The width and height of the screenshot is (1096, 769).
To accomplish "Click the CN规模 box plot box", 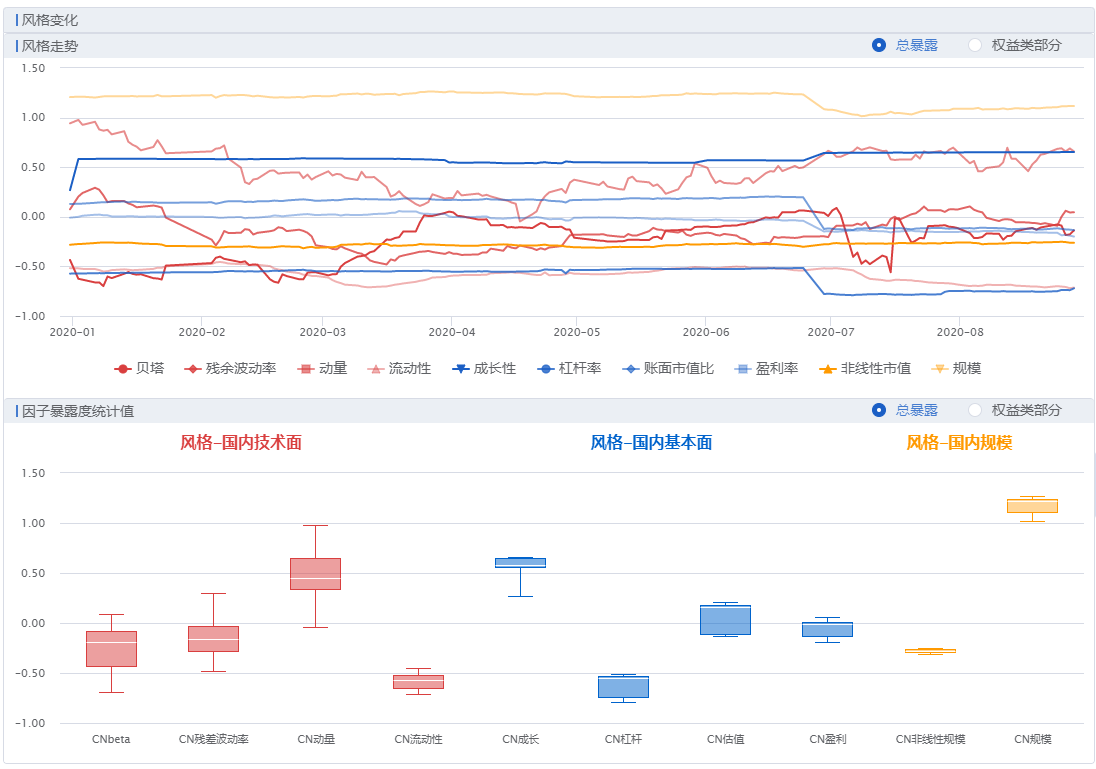I will [1032, 506].
